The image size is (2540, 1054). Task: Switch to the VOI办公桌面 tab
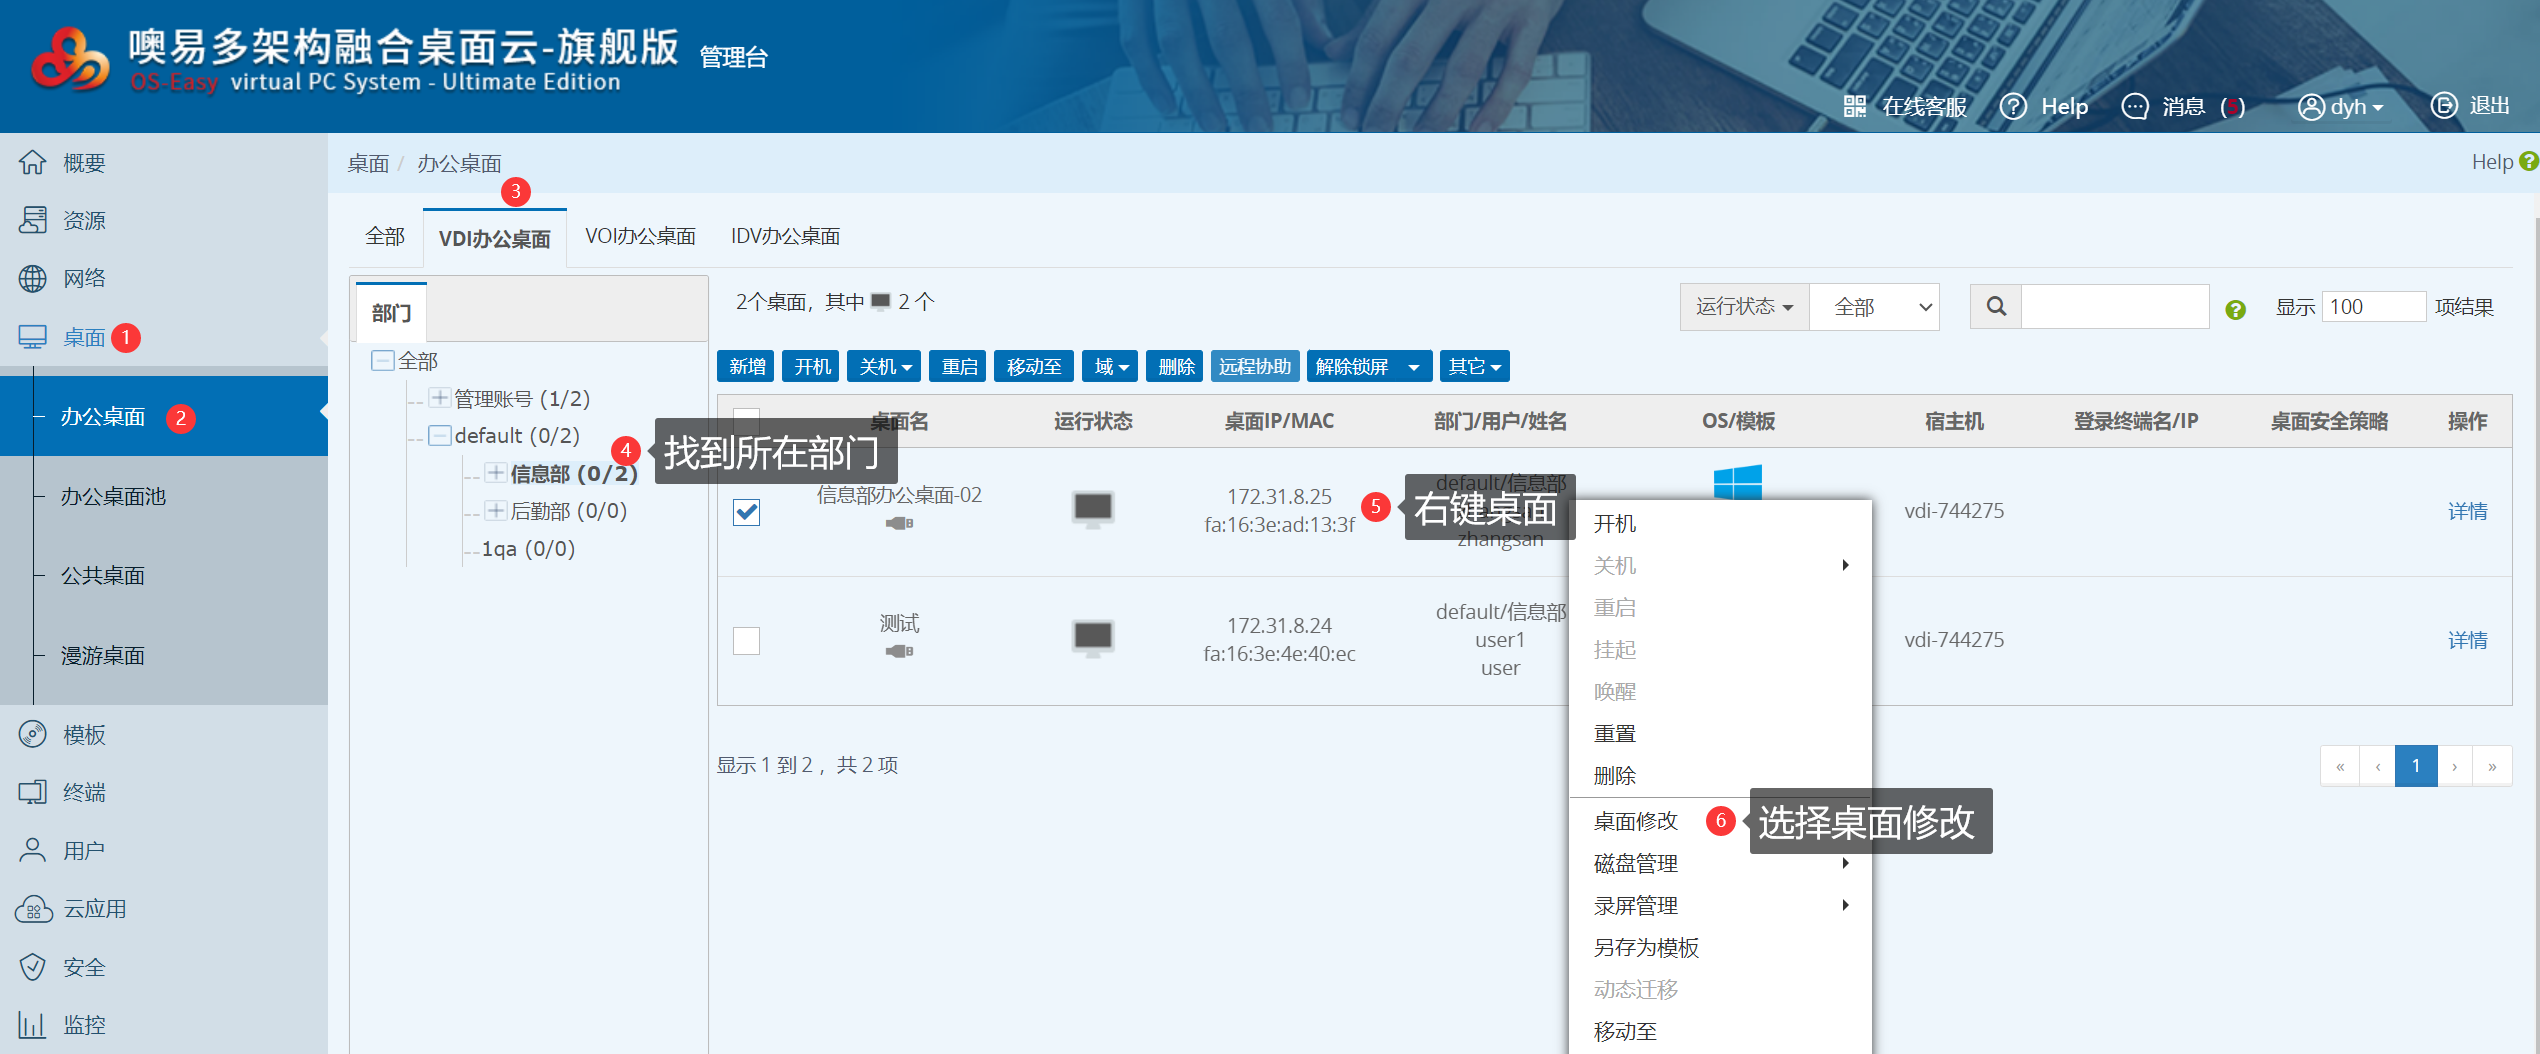640,237
